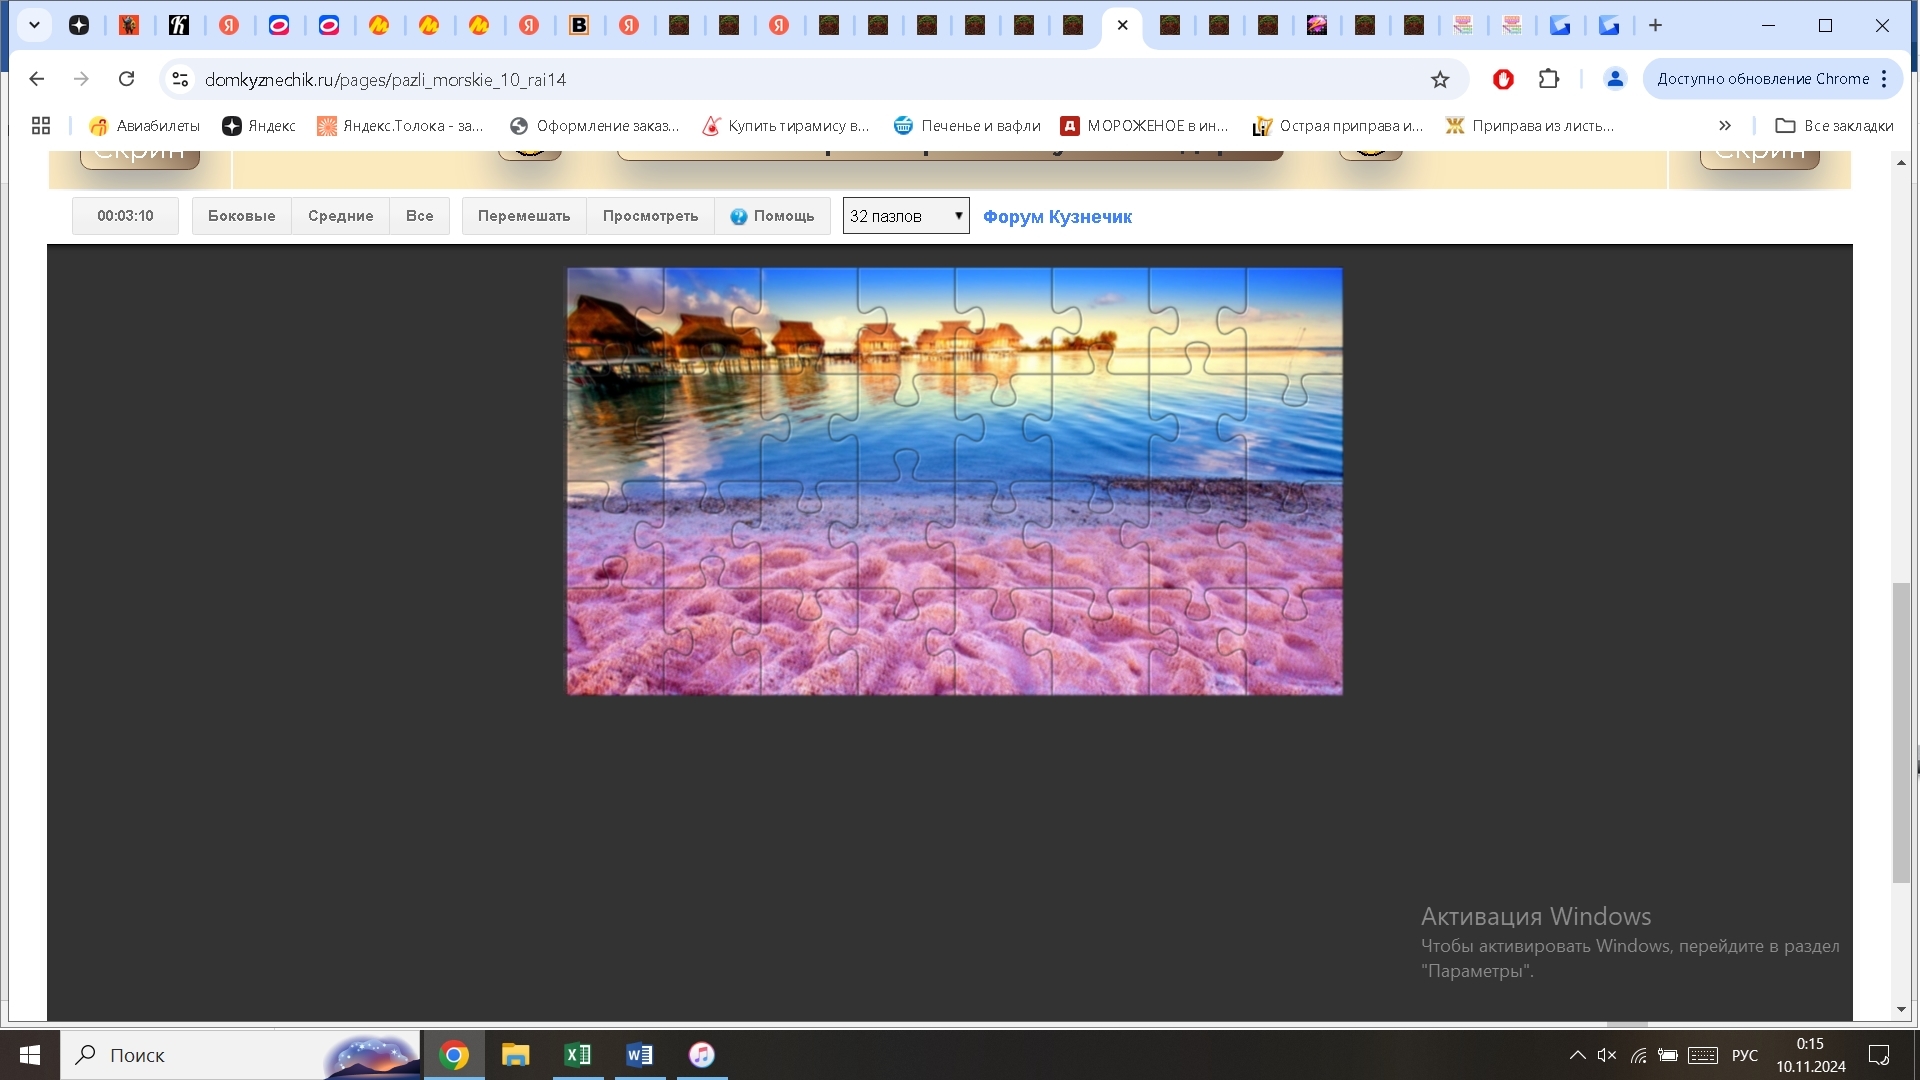Click the domkyznechik.ru address bar URL
This screenshot has width=1920, height=1080.
tap(385, 79)
